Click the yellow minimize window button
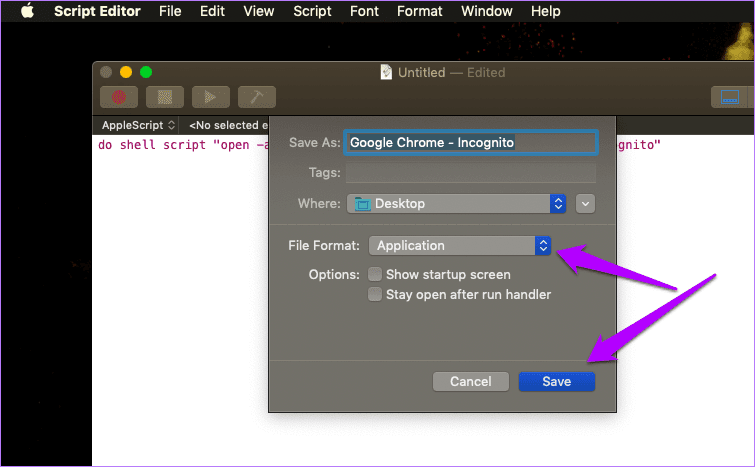755x467 pixels. pyautogui.click(x=126, y=72)
